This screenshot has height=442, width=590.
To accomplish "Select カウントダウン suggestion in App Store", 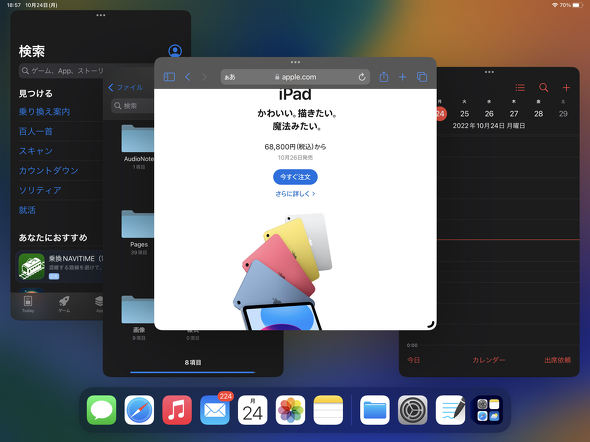I will 49,170.
